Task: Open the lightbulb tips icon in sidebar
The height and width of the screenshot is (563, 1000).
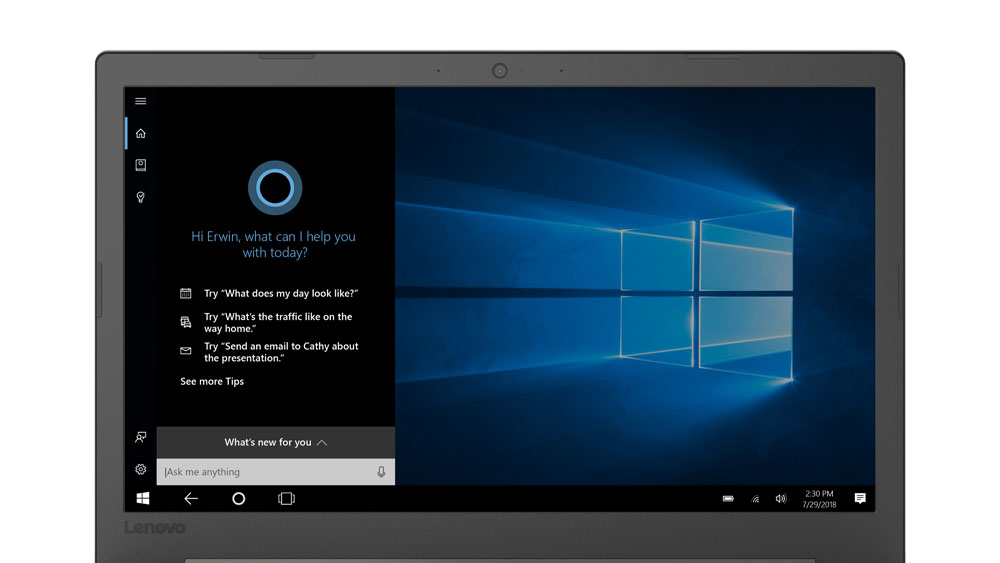Action: [140, 197]
